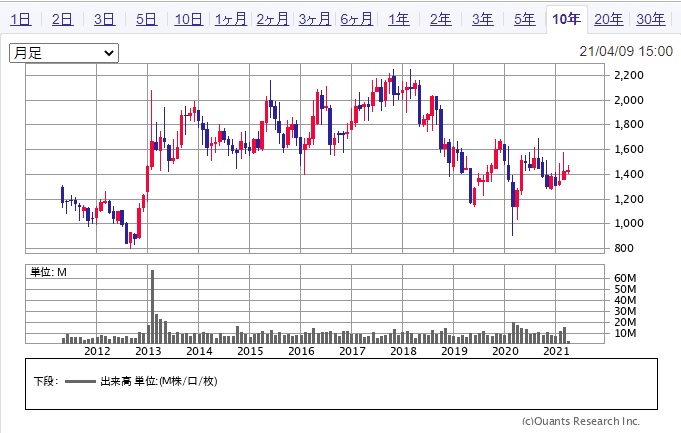Viewport: 681px width, 433px height.
Task: Select the 5日 range tab
Action: click(146, 19)
